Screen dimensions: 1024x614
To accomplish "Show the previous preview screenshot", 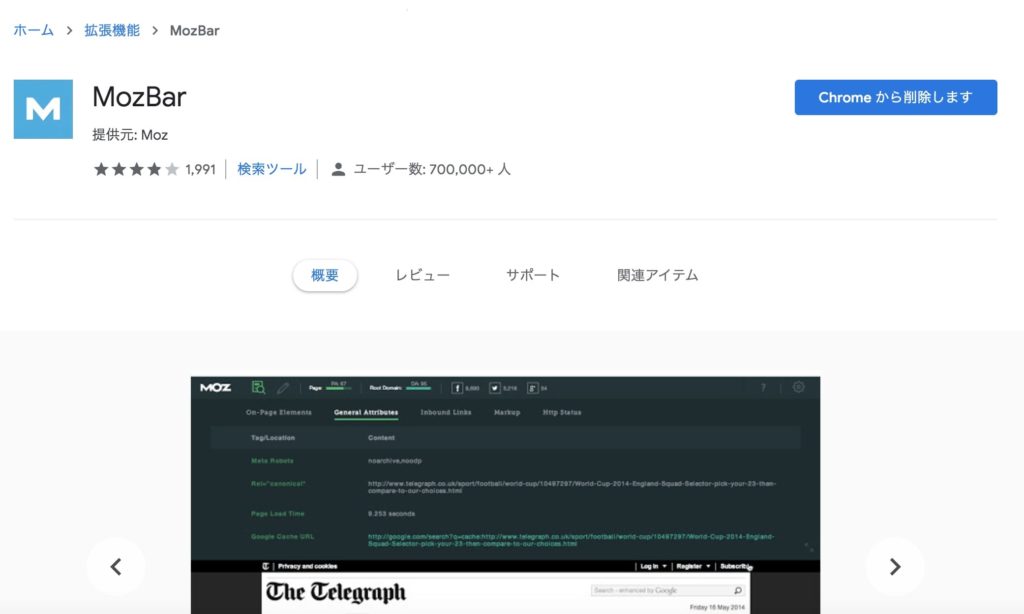I will 116,567.
